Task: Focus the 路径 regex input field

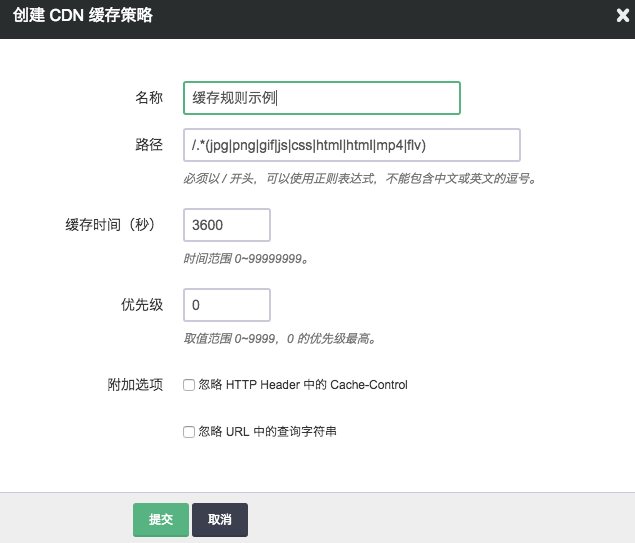Action: coord(351,145)
